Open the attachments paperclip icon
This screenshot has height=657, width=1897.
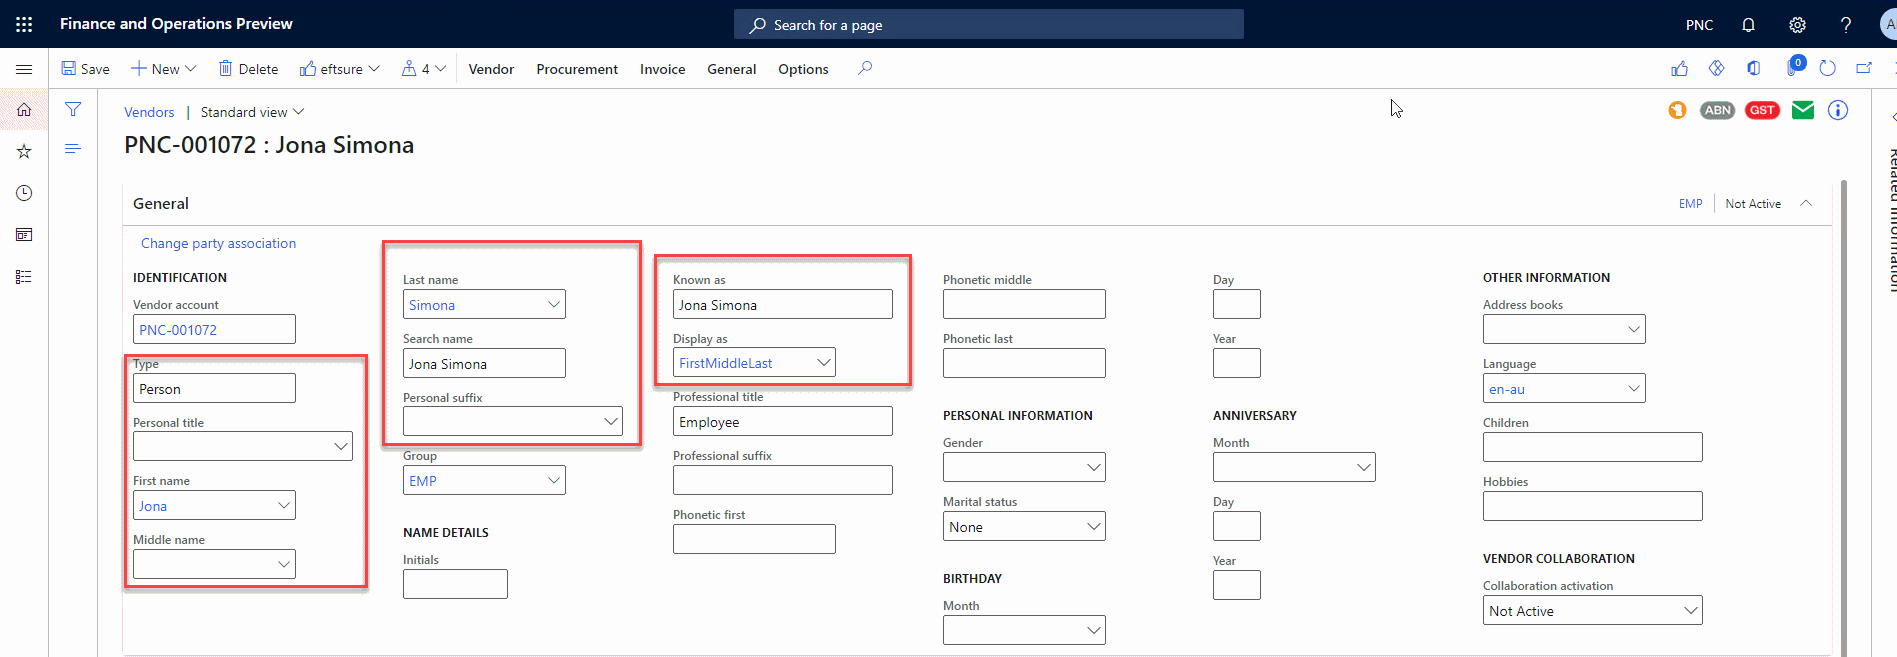pos(1794,67)
